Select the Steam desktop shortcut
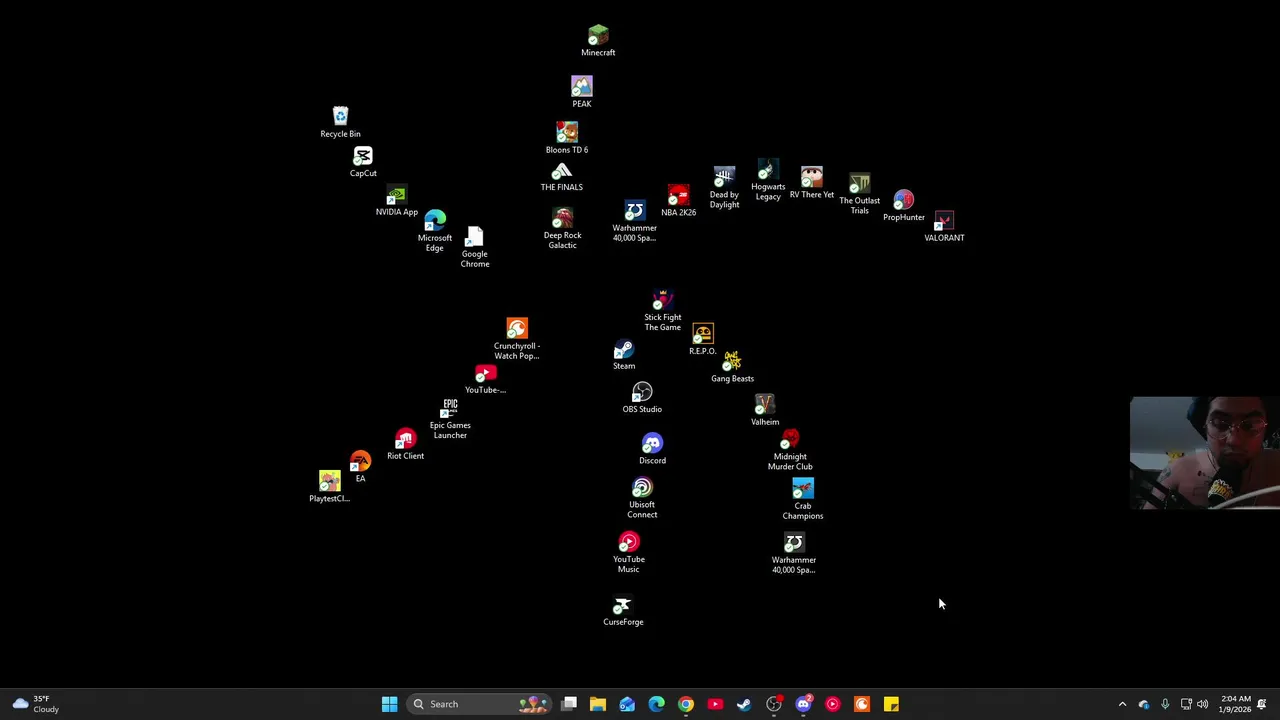This screenshot has width=1280, height=720. coord(624,355)
